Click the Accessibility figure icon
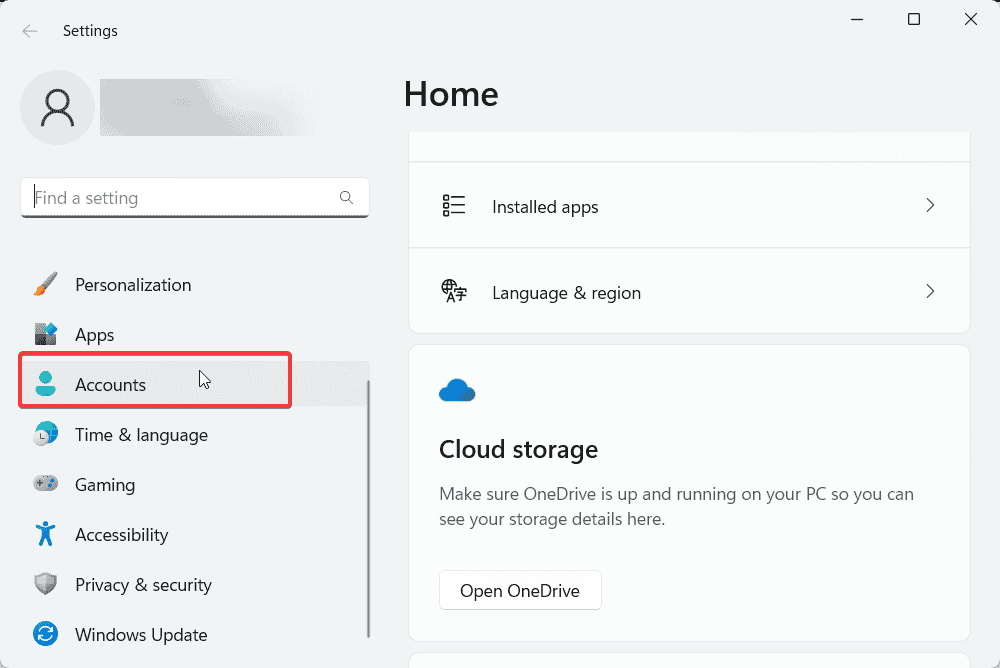This screenshot has height=668, width=1000. [45, 534]
